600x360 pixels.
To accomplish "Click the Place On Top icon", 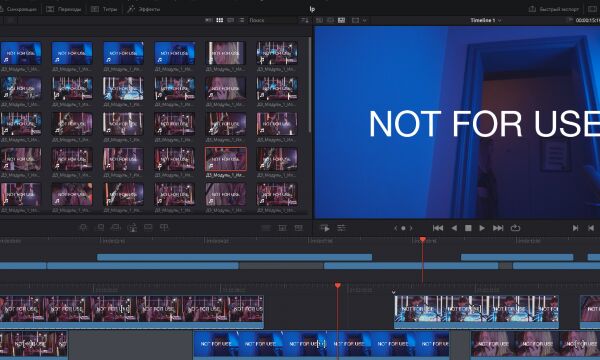I will [x=148, y=228].
